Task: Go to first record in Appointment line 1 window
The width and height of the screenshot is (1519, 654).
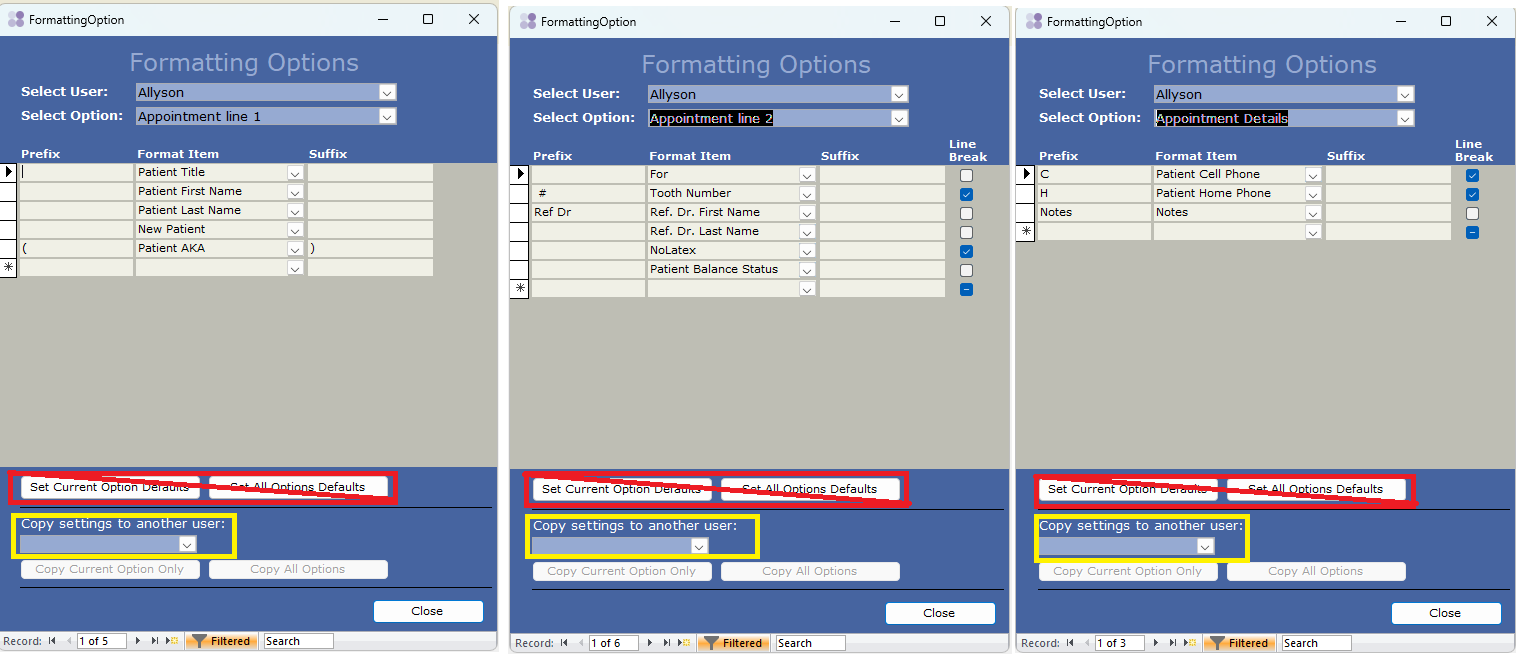Action: [52, 641]
